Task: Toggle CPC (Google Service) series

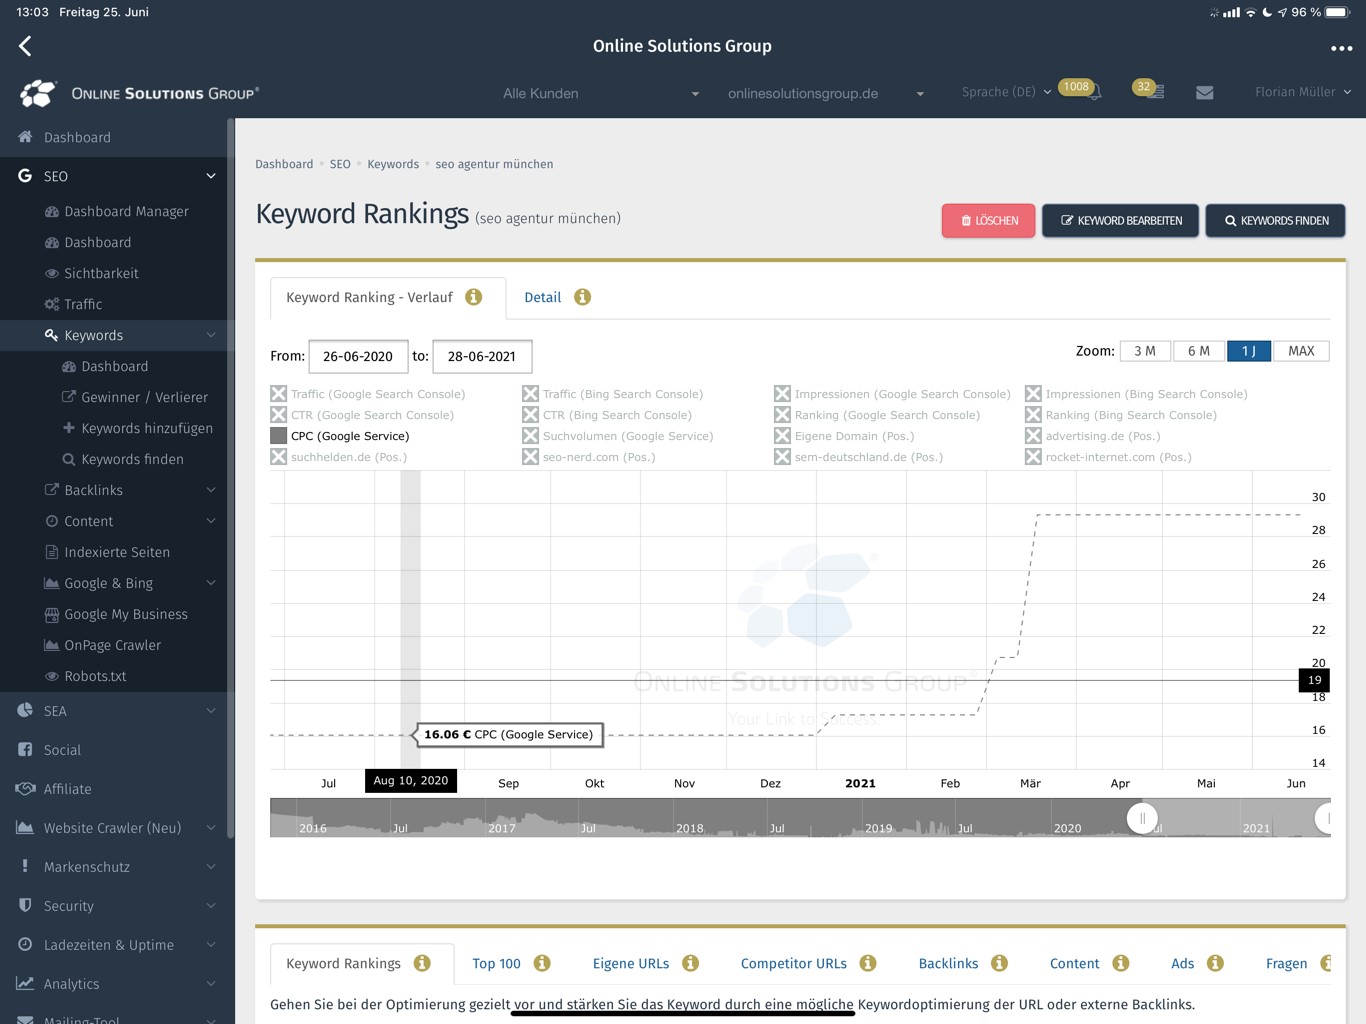Action: [340, 436]
